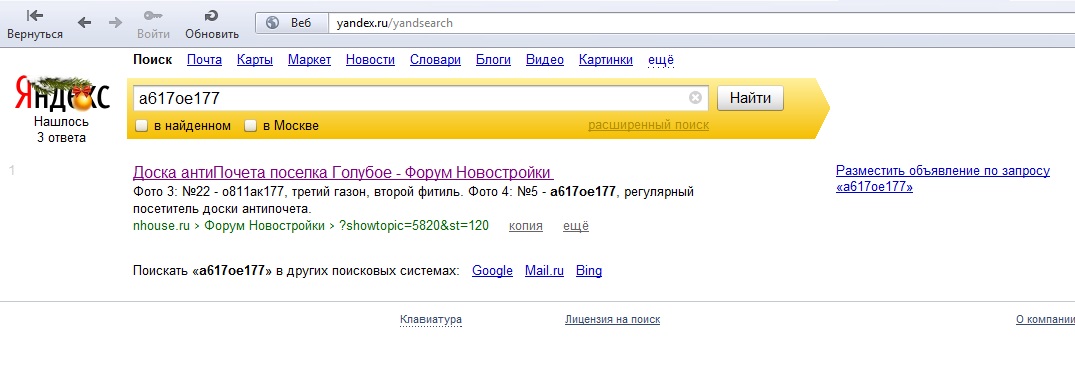
Task: Select the Поиск tab
Action: pos(152,60)
